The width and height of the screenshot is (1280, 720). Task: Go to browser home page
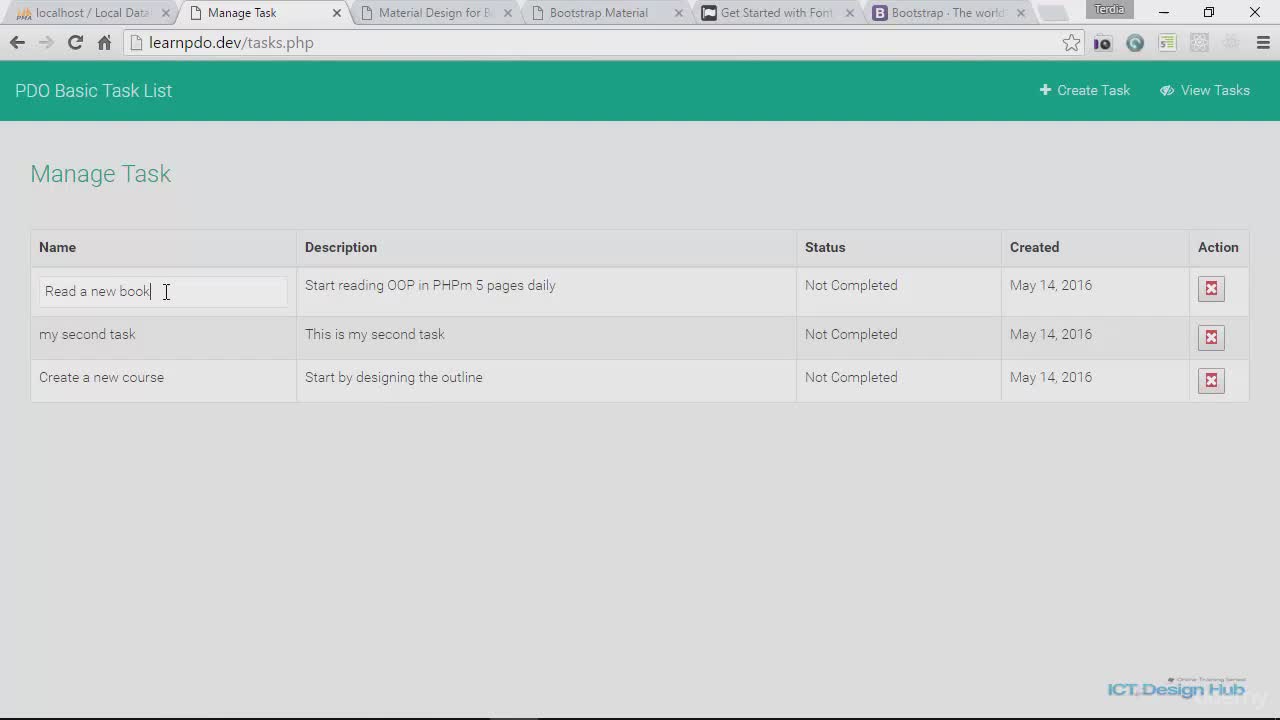coord(104,43)
